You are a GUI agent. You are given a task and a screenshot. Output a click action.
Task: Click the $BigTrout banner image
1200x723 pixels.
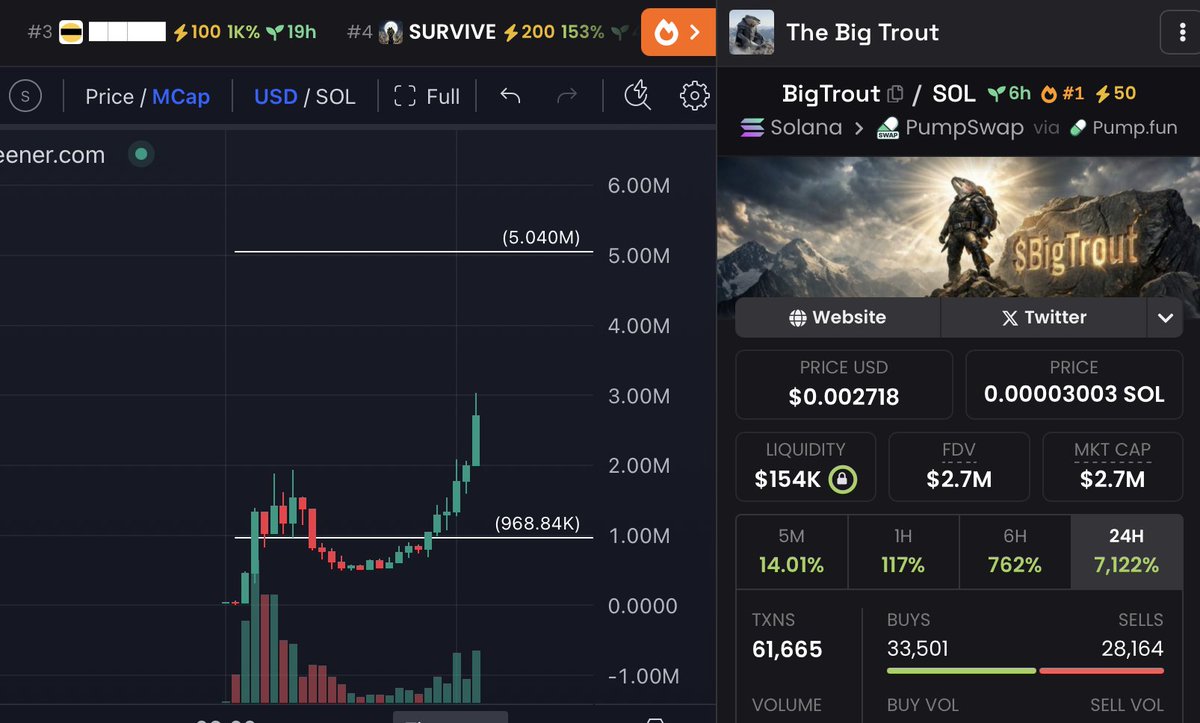click(x=958, y=226)
